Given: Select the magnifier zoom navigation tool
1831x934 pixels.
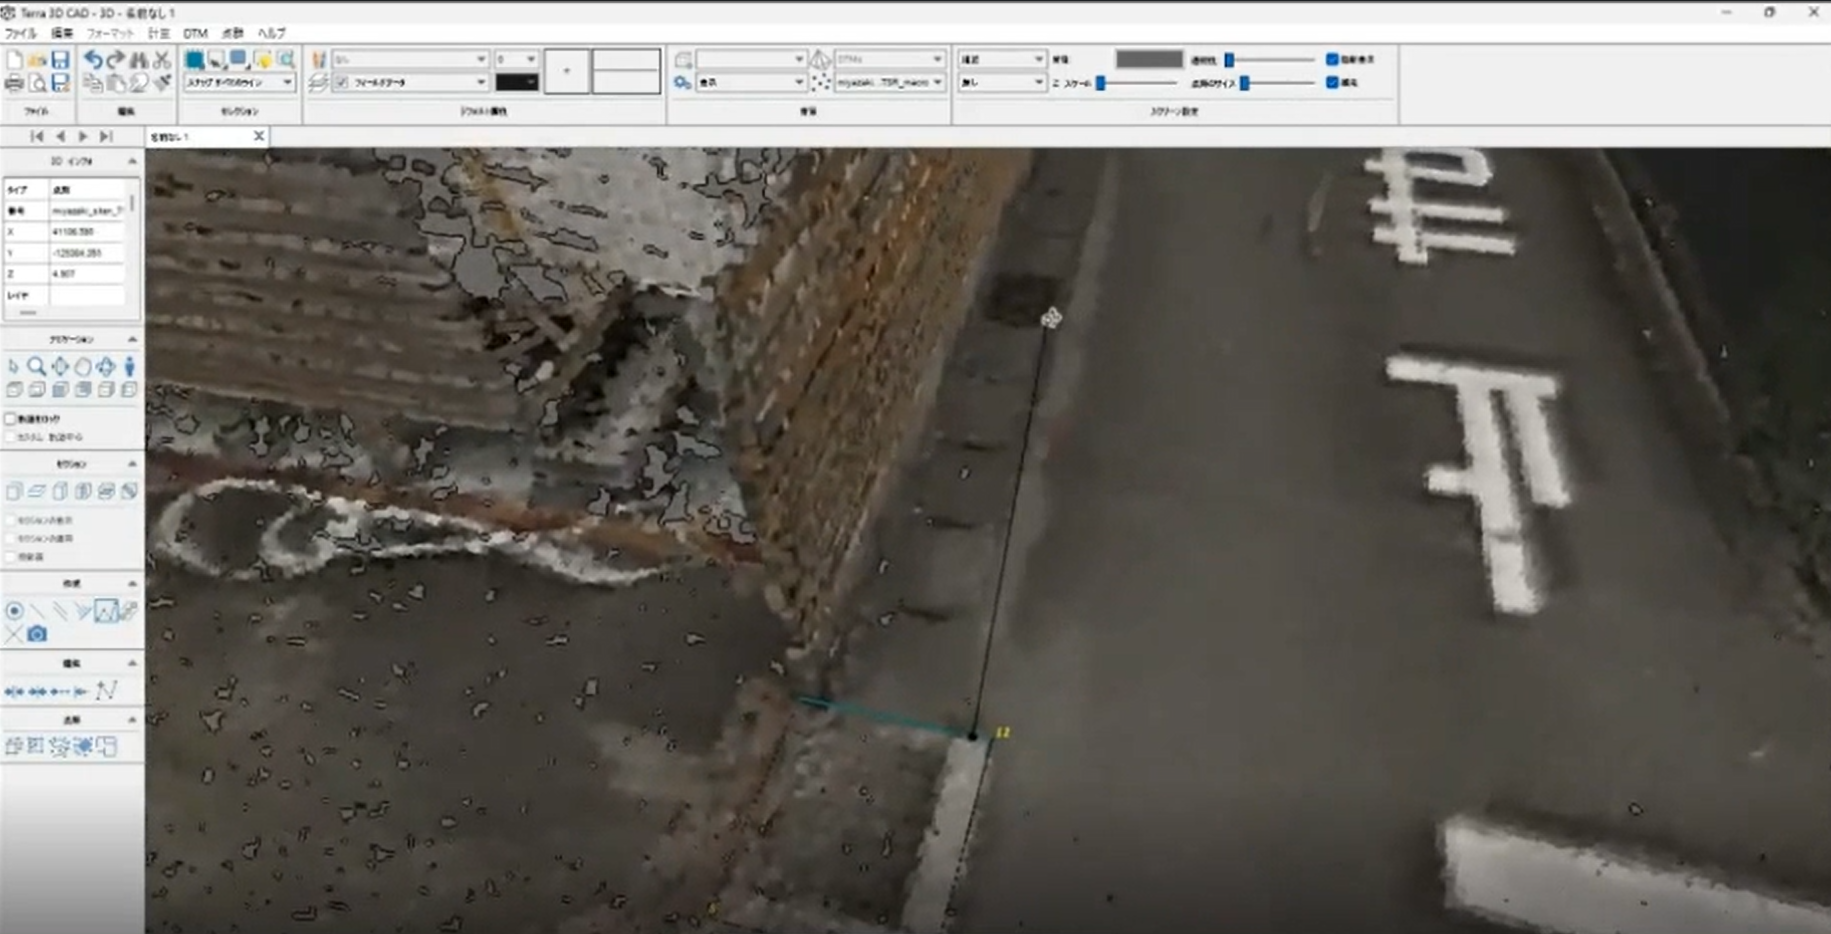Looking at the screenshot, I should click(37, 367).
